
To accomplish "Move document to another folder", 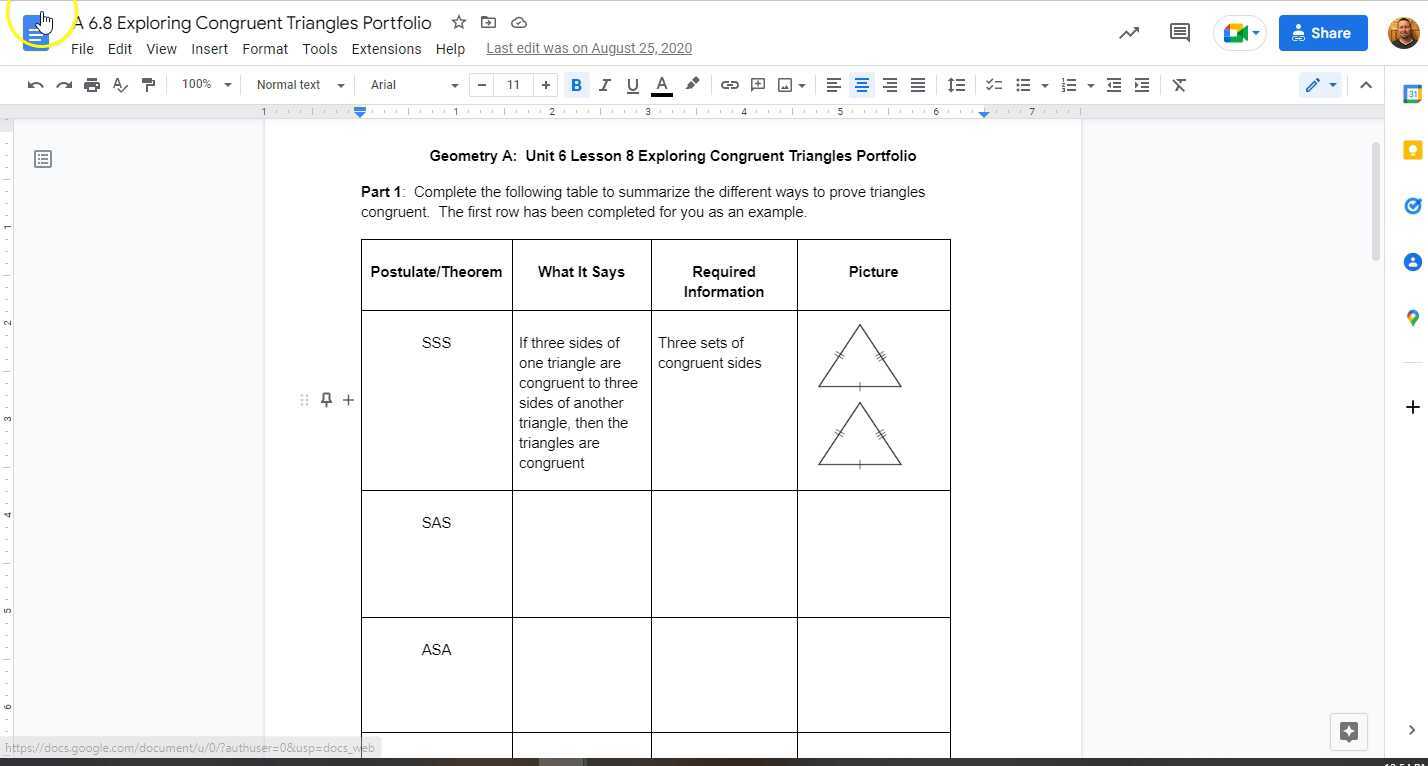I will tap(488, 22).
